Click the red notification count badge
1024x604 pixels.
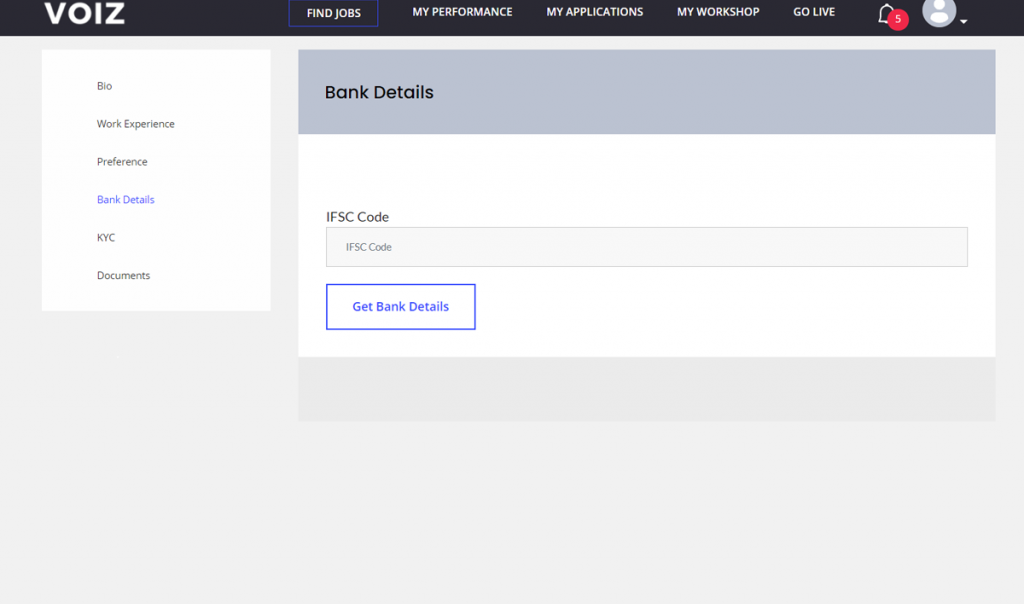[898, 20]
